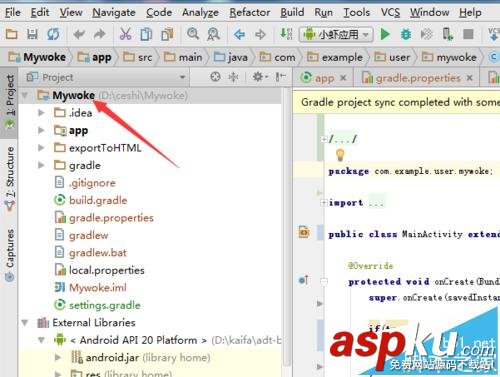Image resolution: width=500 pixels, height=377 pixels.
Task: Open the File menu
Action: pos(13,12)
